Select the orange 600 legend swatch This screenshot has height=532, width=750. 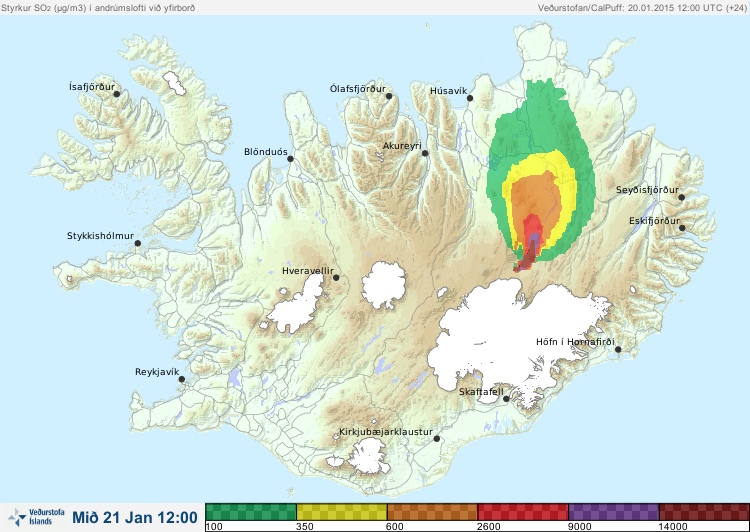tap(432, 512)
